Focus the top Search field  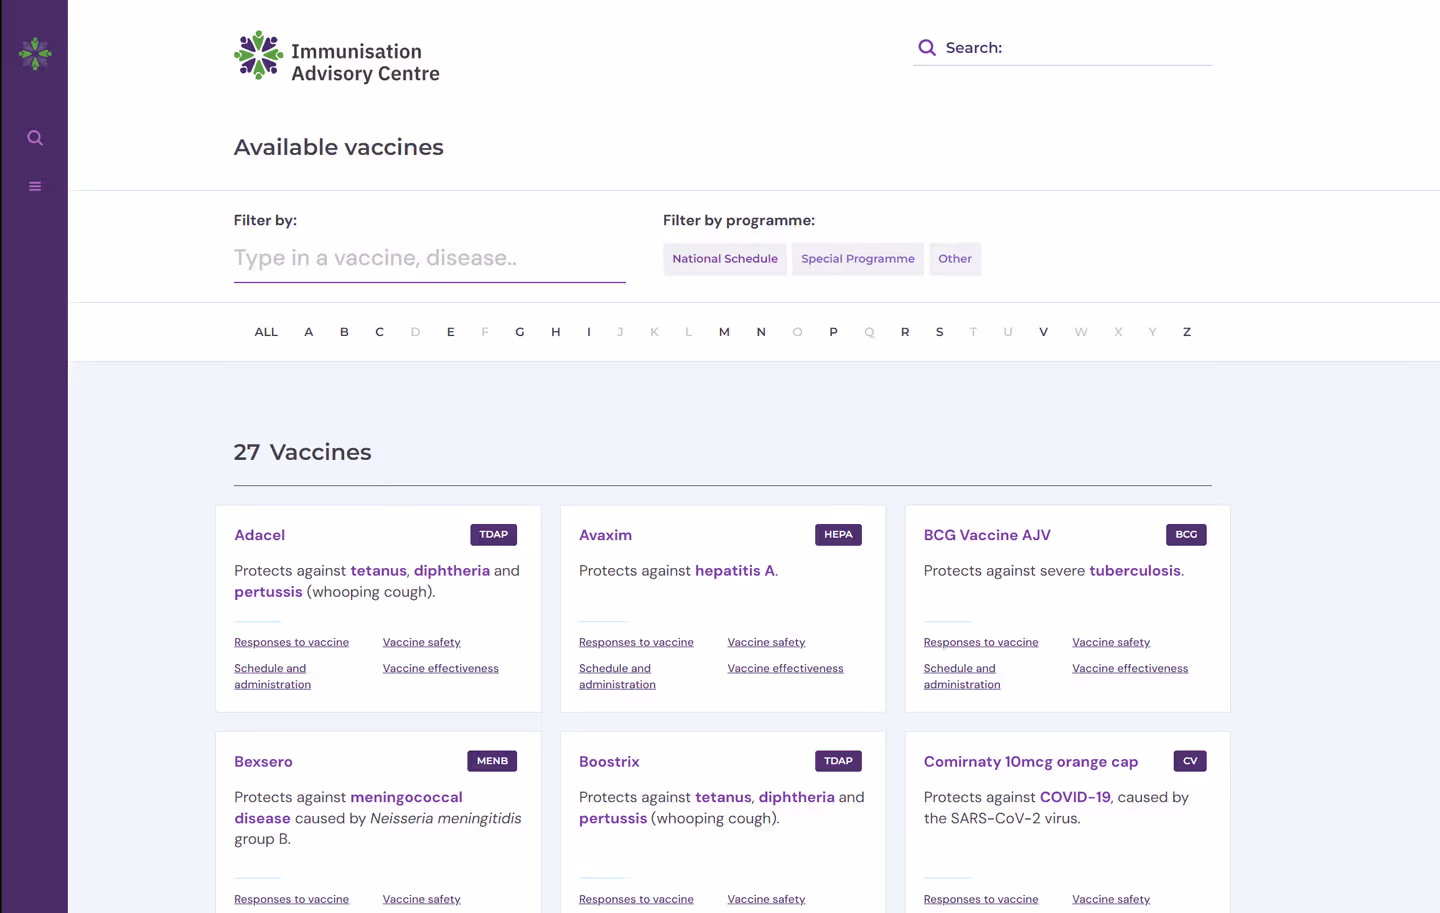tap(1062, 48)
